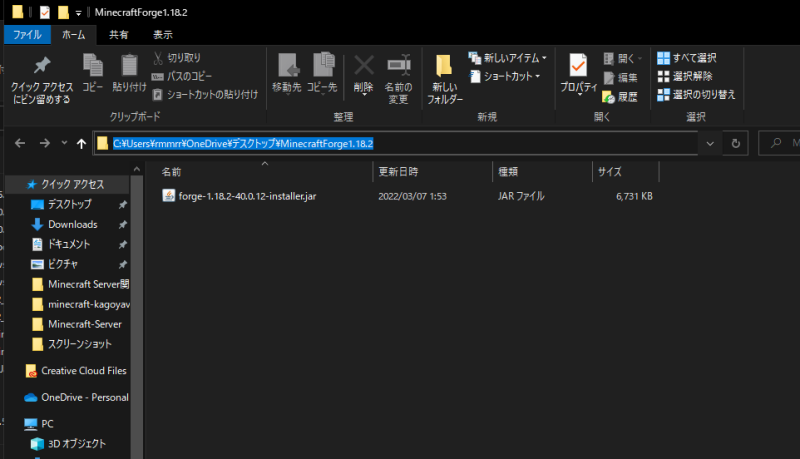Select Downloads in navigation pane
The width and height of the screenshot is (800, 459).
coord(70,224)
